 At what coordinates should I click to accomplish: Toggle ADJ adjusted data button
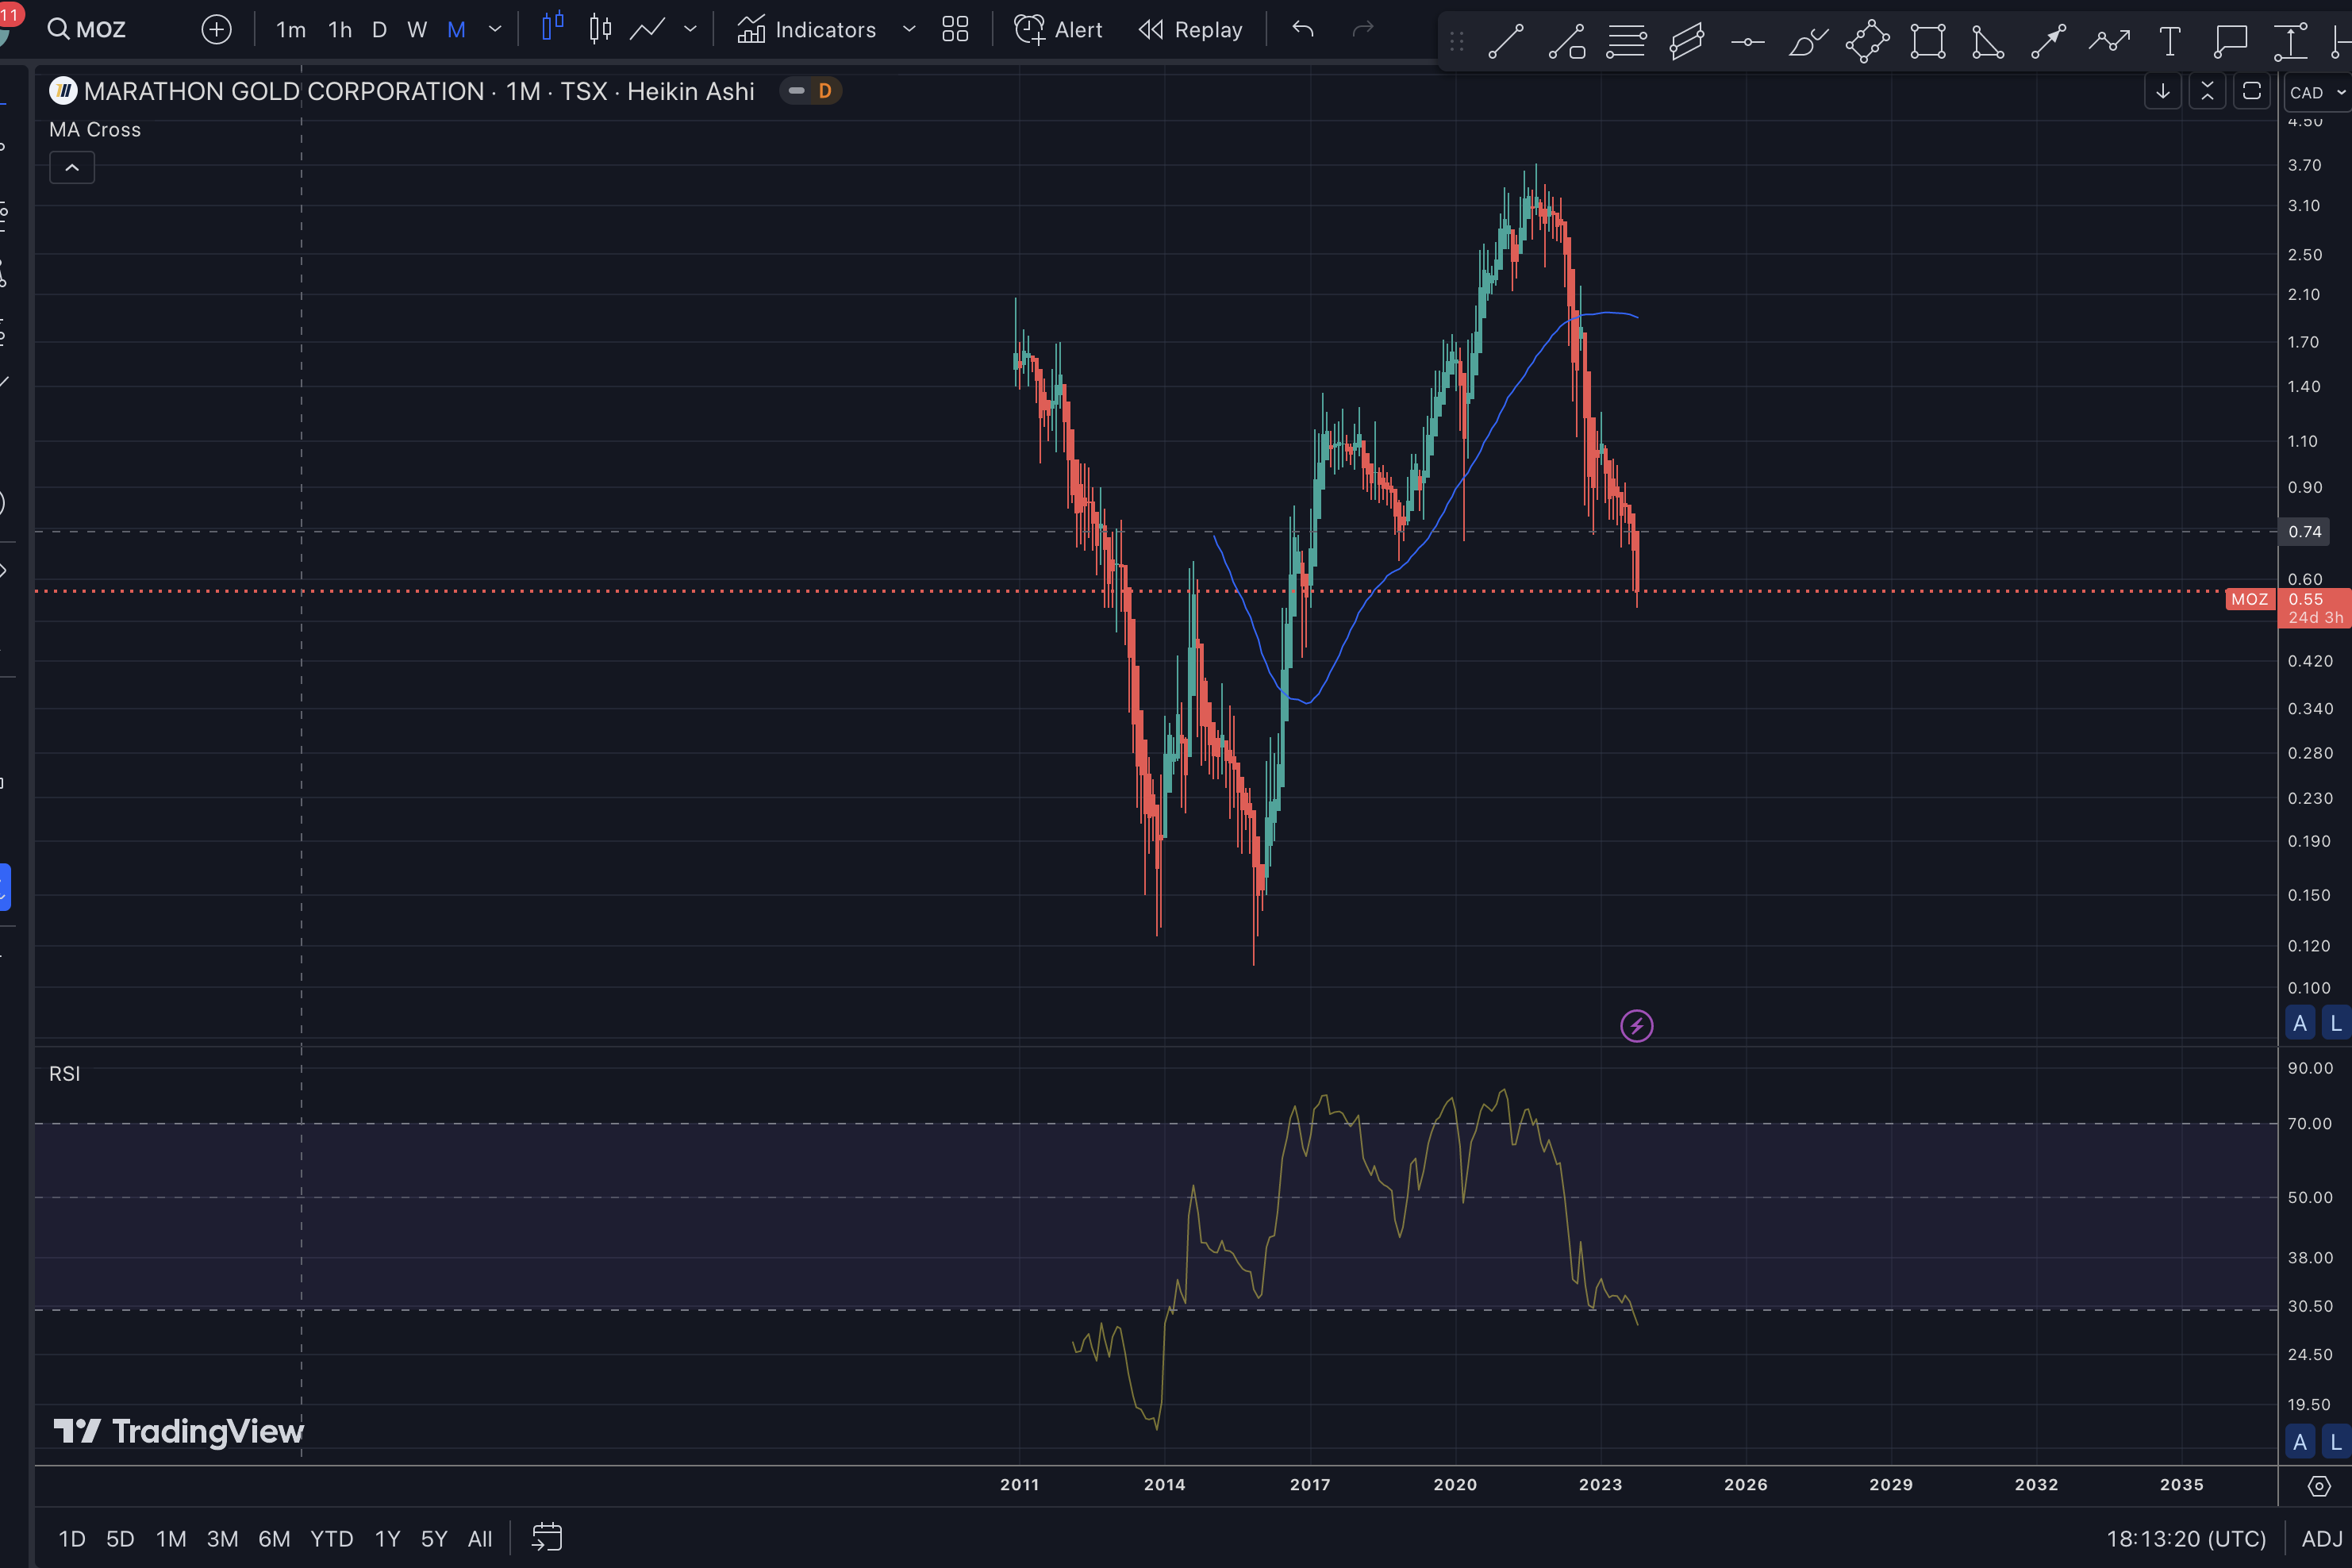click(2322, 1538)
